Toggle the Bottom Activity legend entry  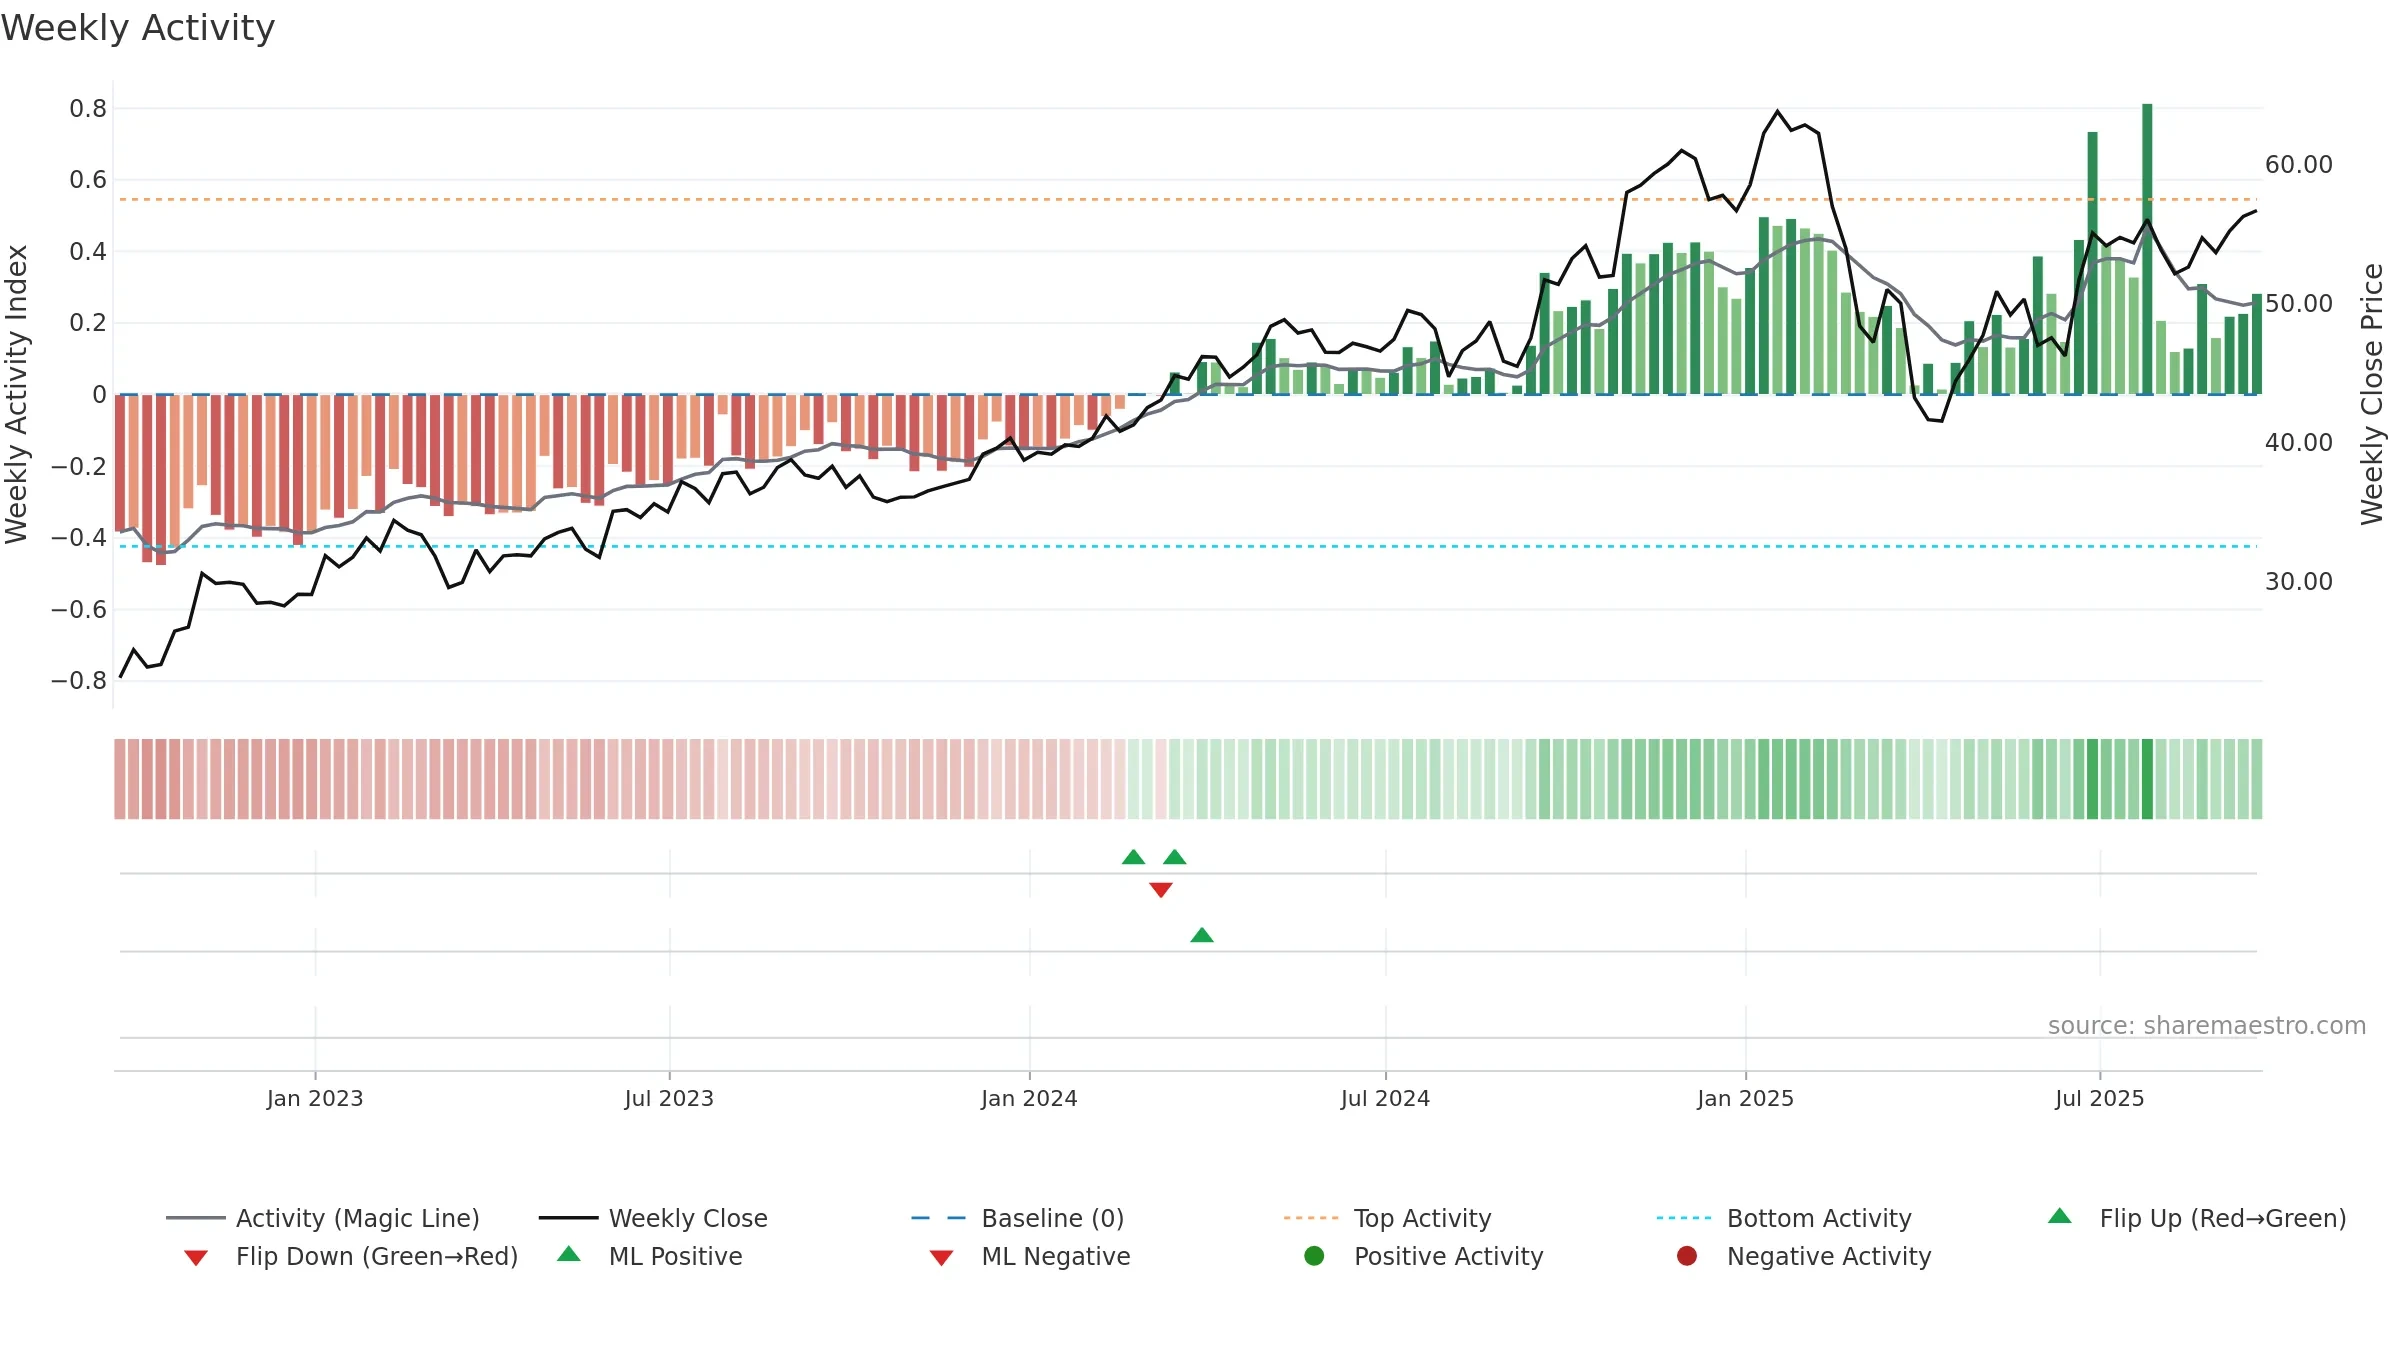point(1784,1218)
